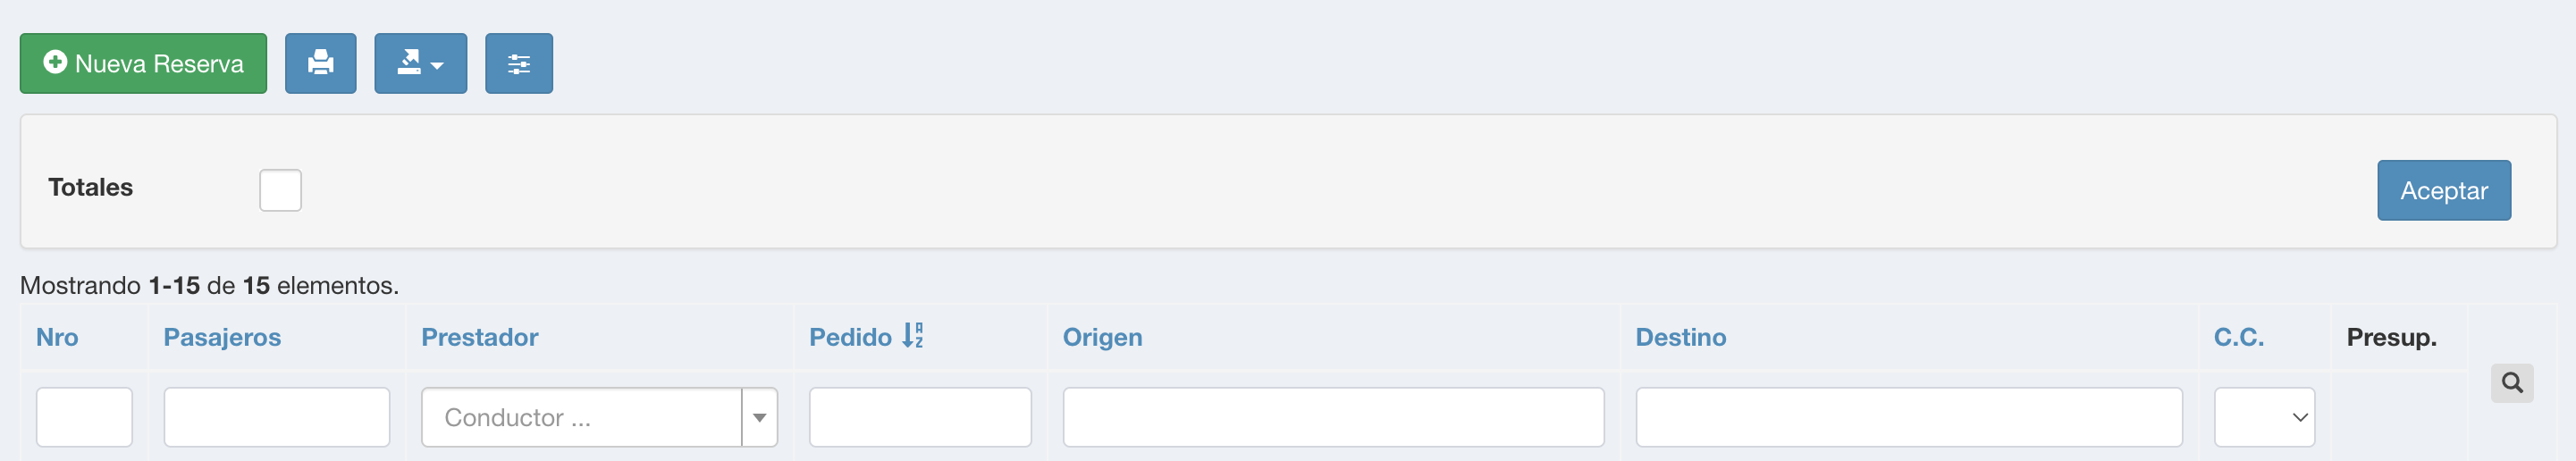The image size is (2576, 461).
Task: Open the C.C. filter dropdown
Action: click(2264, 417)
